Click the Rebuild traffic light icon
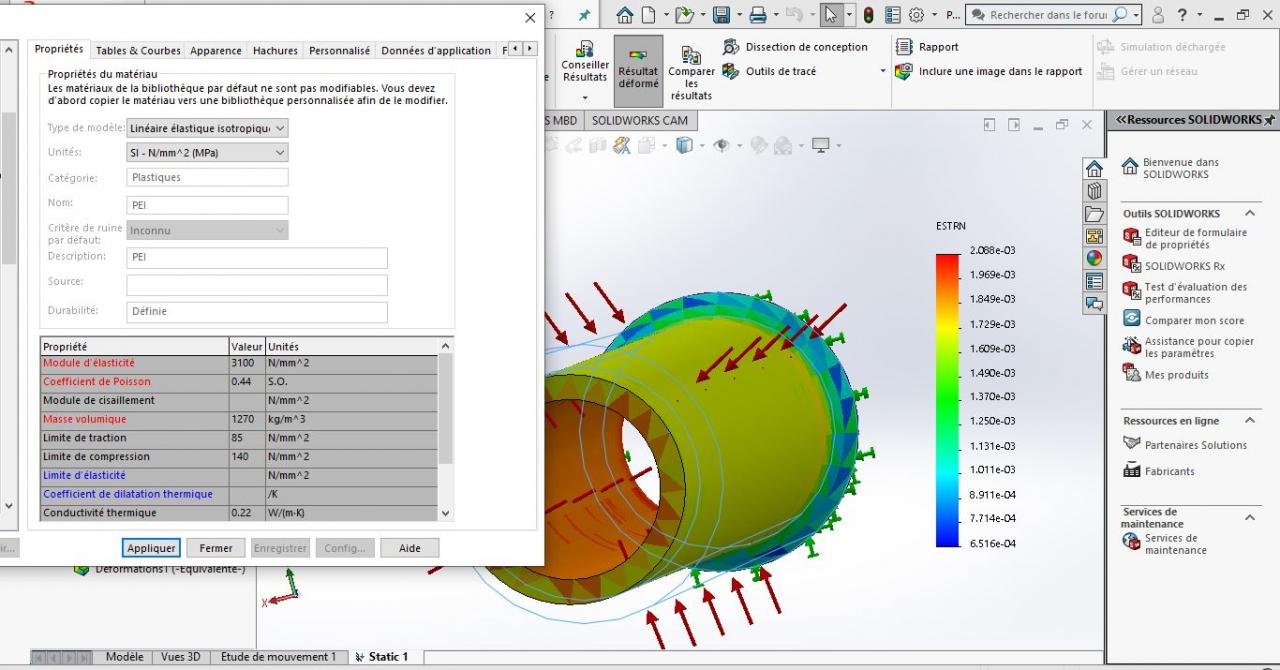The image size is (1280, 670). (x=868, y=15)
